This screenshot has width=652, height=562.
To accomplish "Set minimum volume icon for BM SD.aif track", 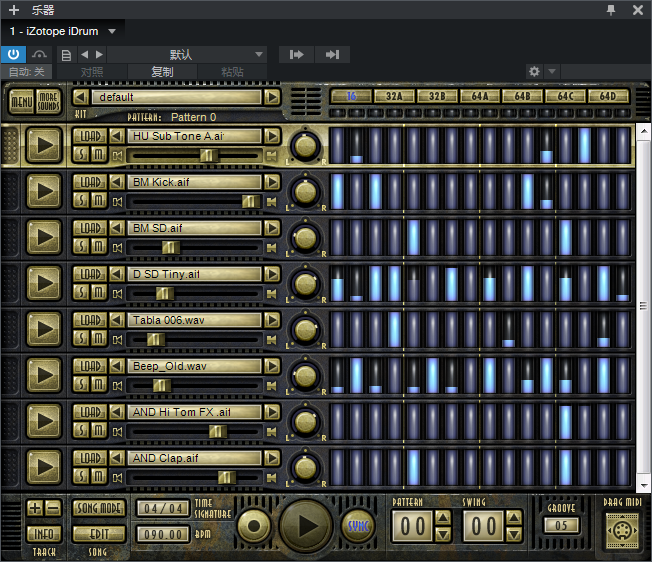I will [117, 248].
